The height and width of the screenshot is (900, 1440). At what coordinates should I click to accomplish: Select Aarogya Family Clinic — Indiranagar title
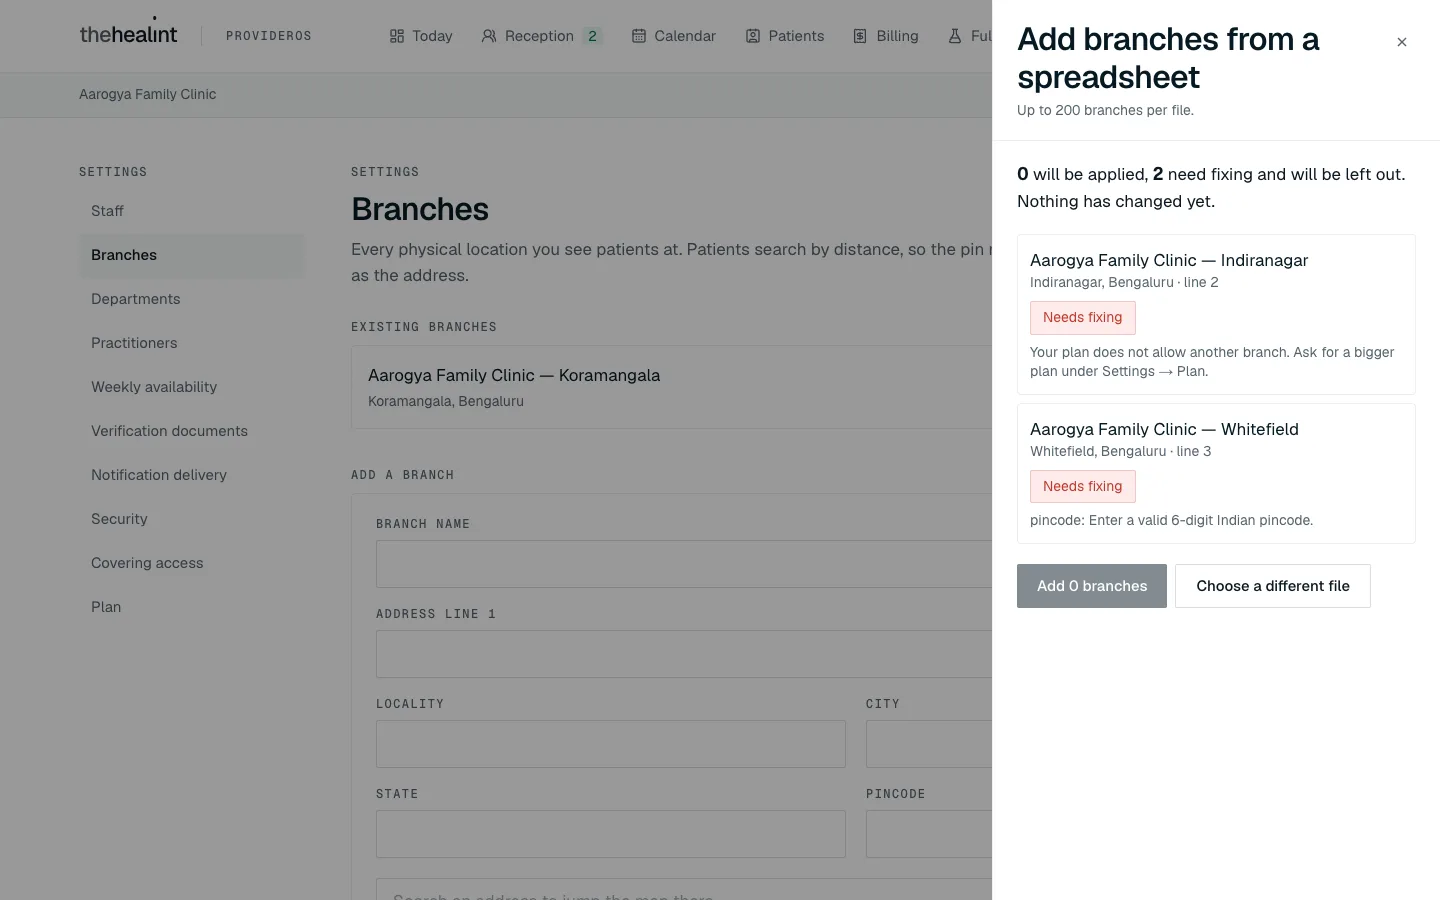1169,260
